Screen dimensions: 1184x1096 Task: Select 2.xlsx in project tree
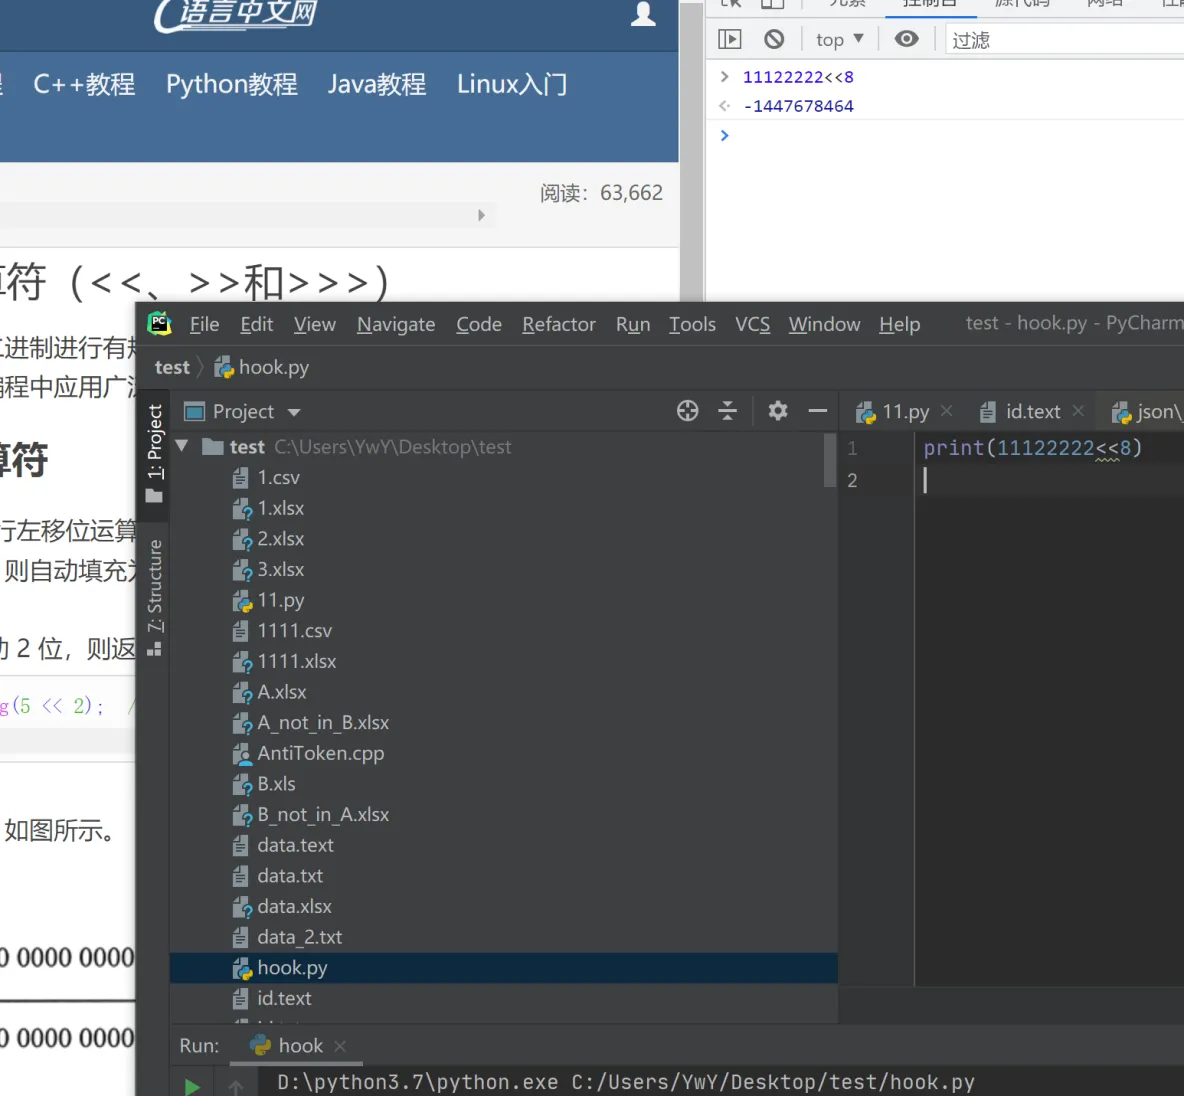[504, 539]
